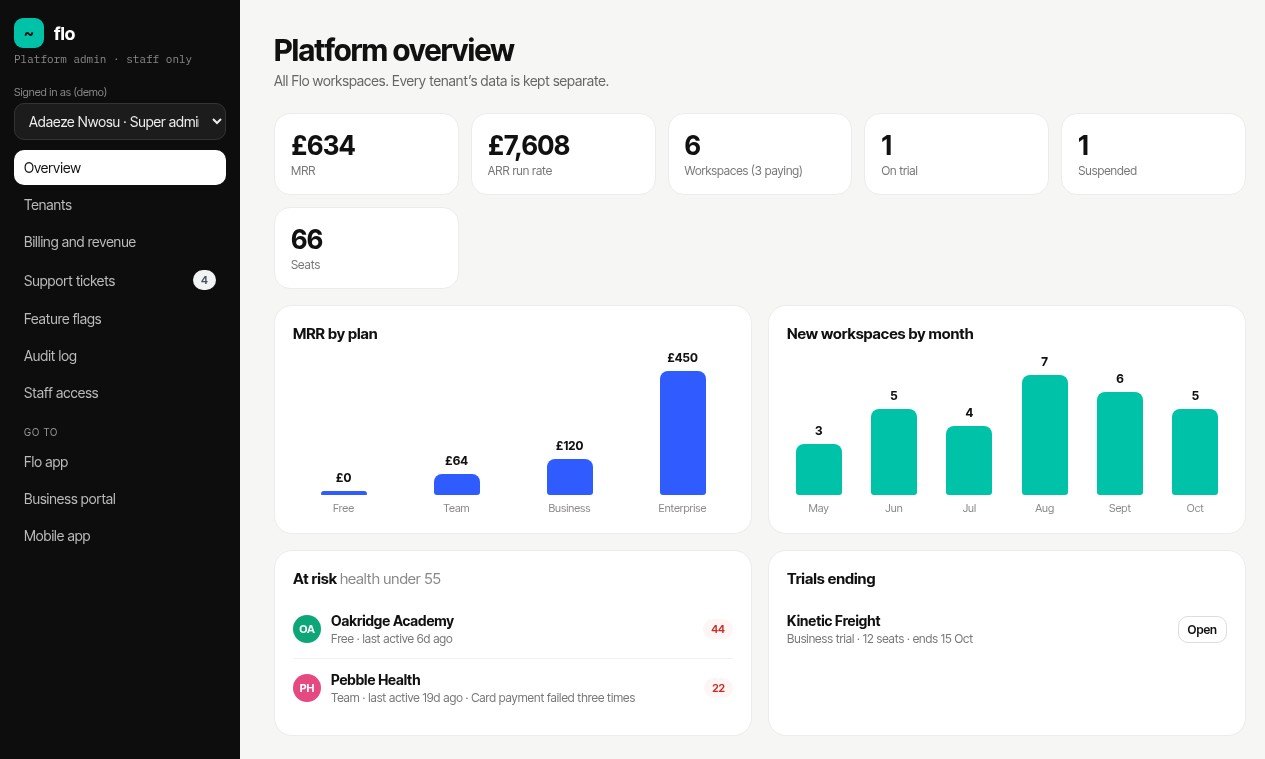
Task: Click the Jun bar in new workspaces chart
Action: (894, 452)
